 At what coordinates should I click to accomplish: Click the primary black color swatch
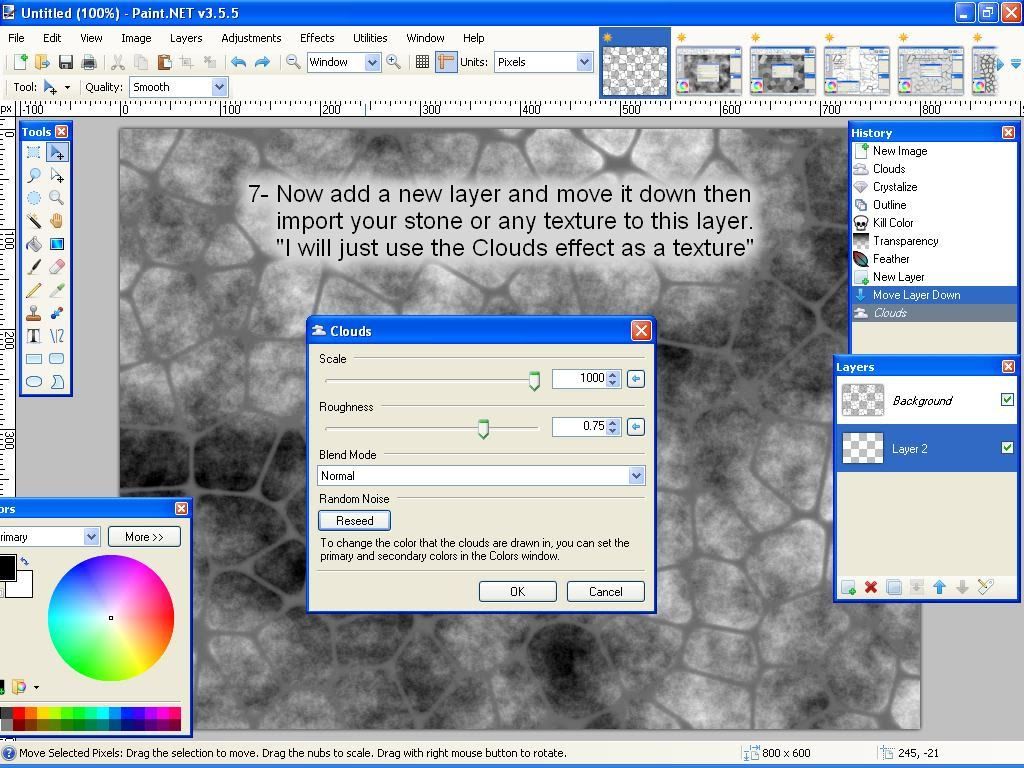7,568
